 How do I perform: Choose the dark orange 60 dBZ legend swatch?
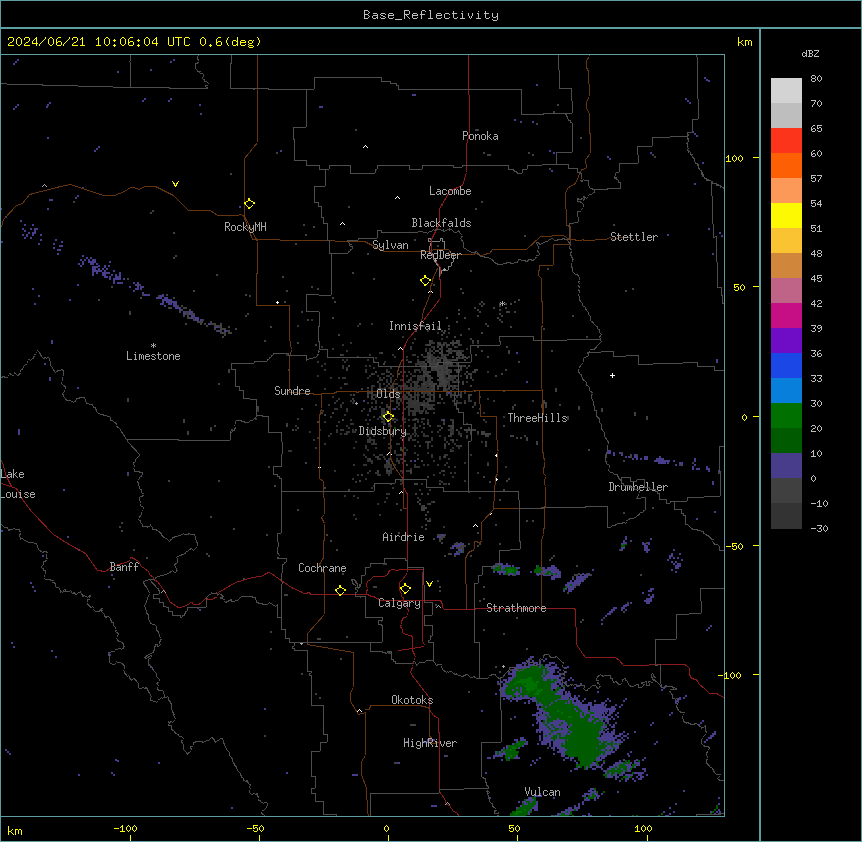(x=786, y=165)
